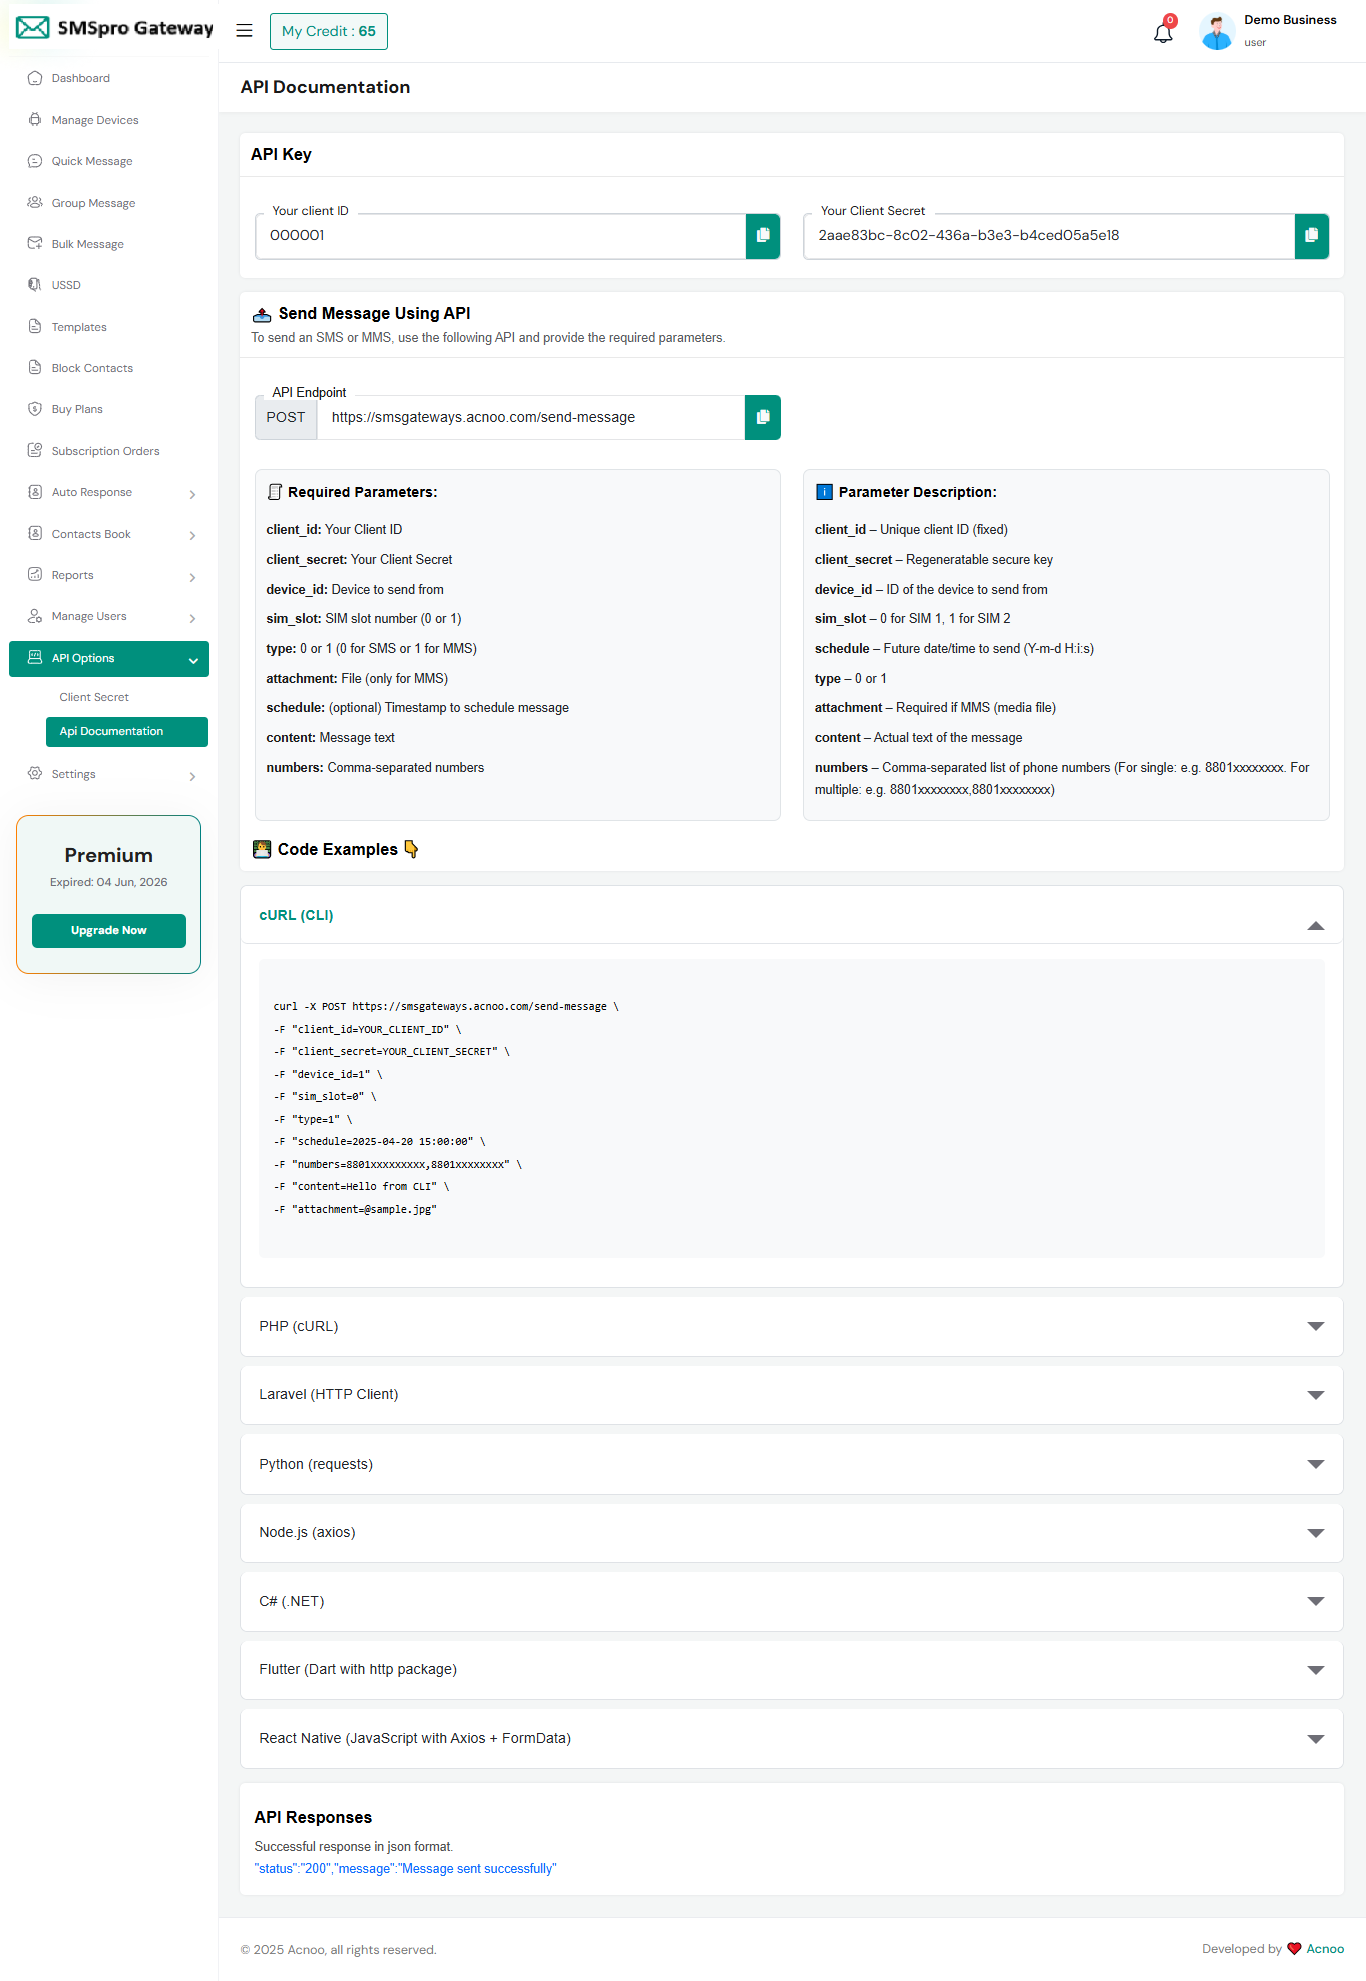Toggle the sidebar hamburger menu
1366x1981 pixels.
pyautogui.click(x=244, y=31)
